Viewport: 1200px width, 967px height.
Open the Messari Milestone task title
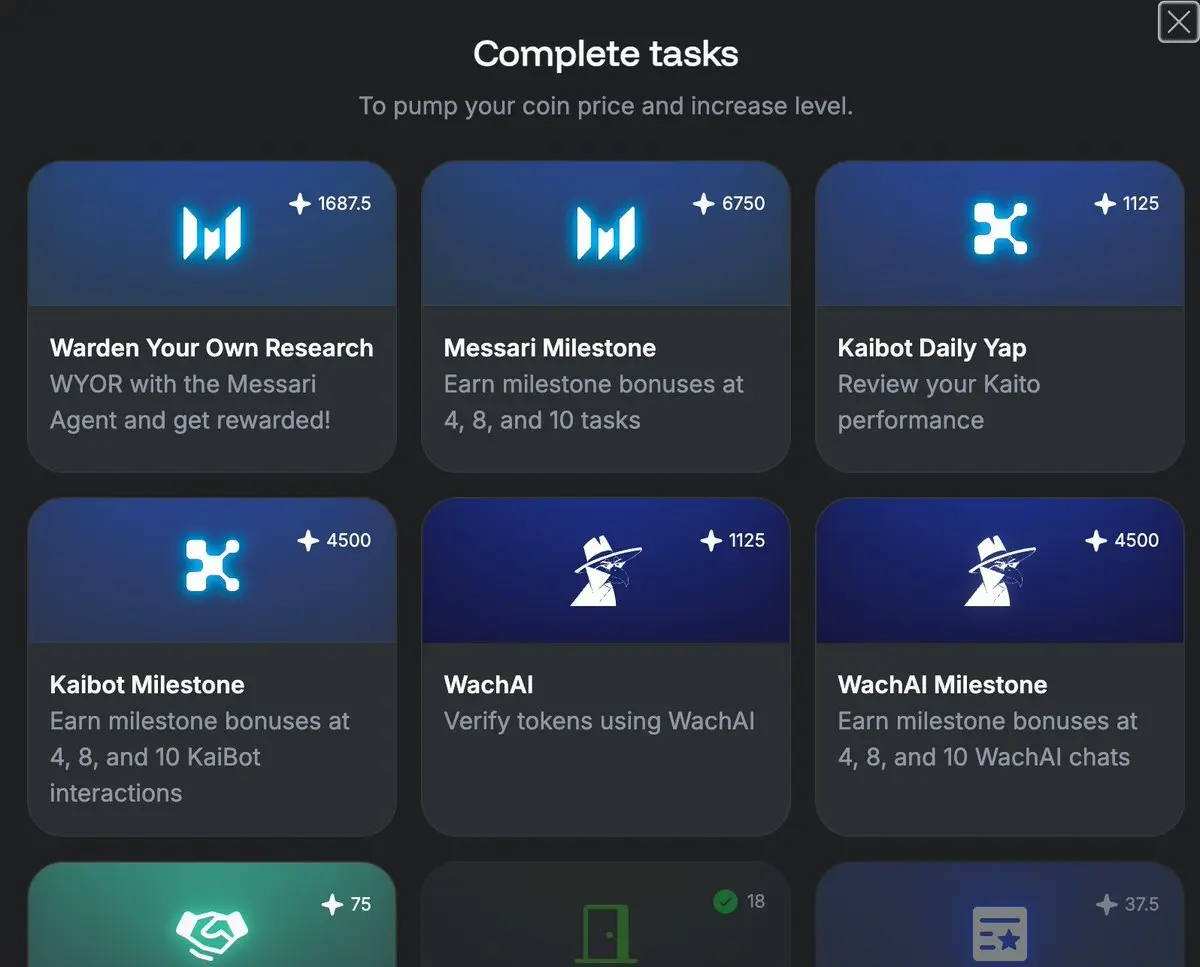click(550, 348)
